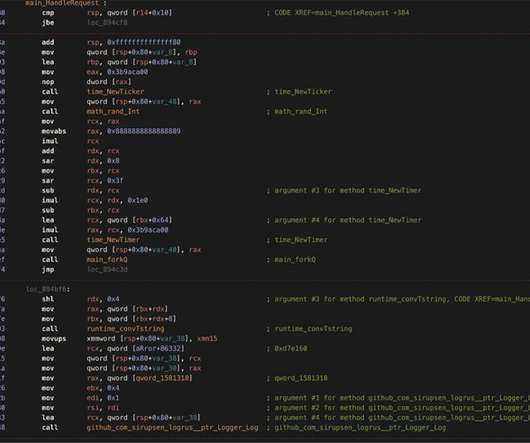
Task: Select the imul rcx, rdx, 0x1e0 instruction
Action: click(x=95, y=200)
